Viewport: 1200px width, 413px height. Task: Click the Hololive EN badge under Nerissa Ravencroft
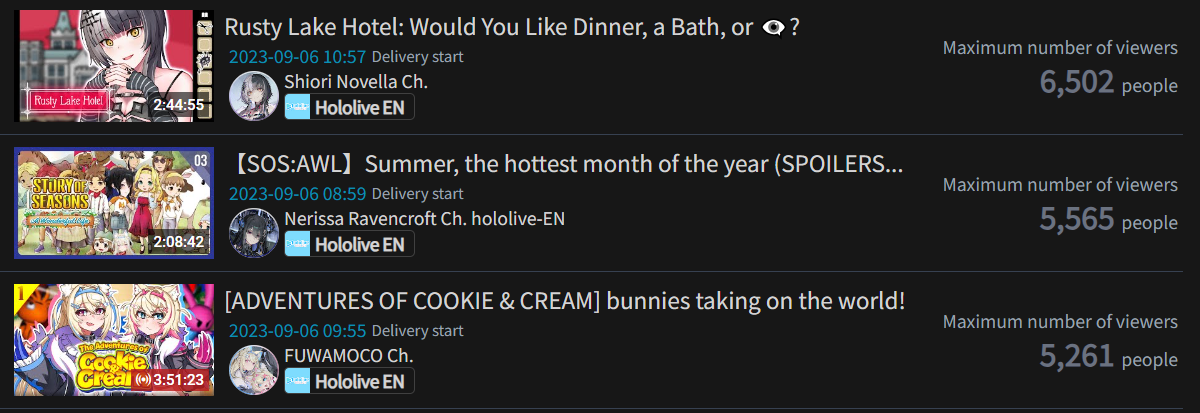[x=349, y=244]
